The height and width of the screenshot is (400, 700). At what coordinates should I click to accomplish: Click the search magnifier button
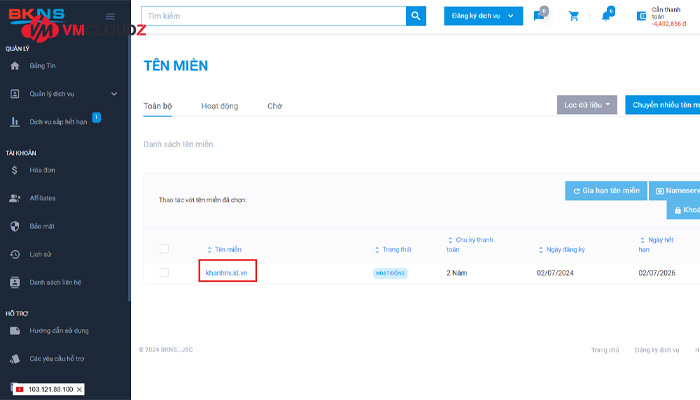coord(416,16)
